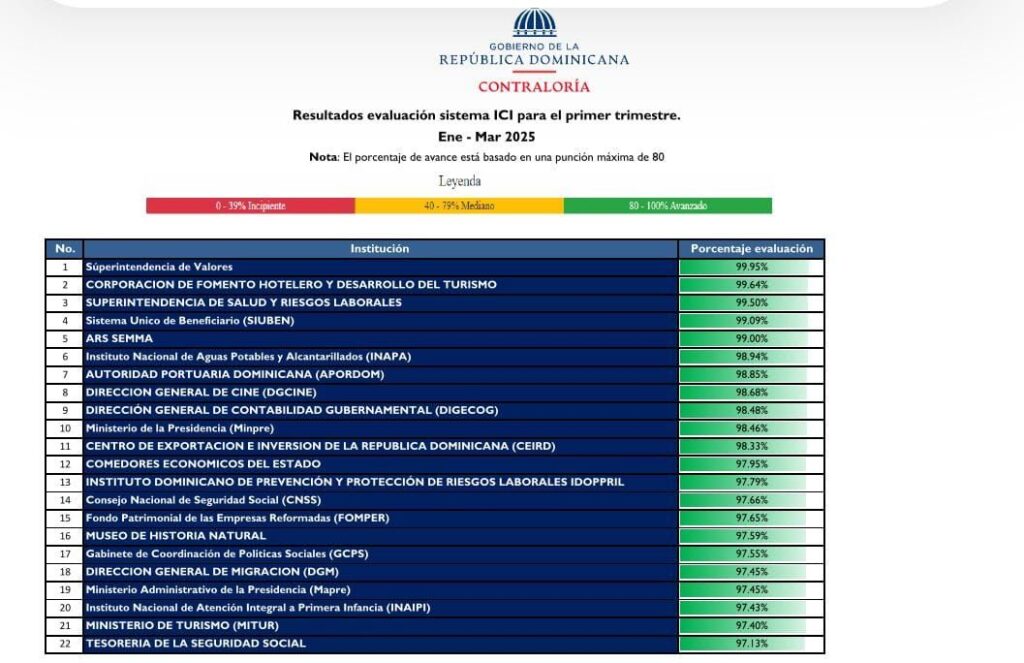The image size is (1024, 663).
Task: Click the 'Leyenda' label
Action: pyautogui.click(x=460, y=181)
